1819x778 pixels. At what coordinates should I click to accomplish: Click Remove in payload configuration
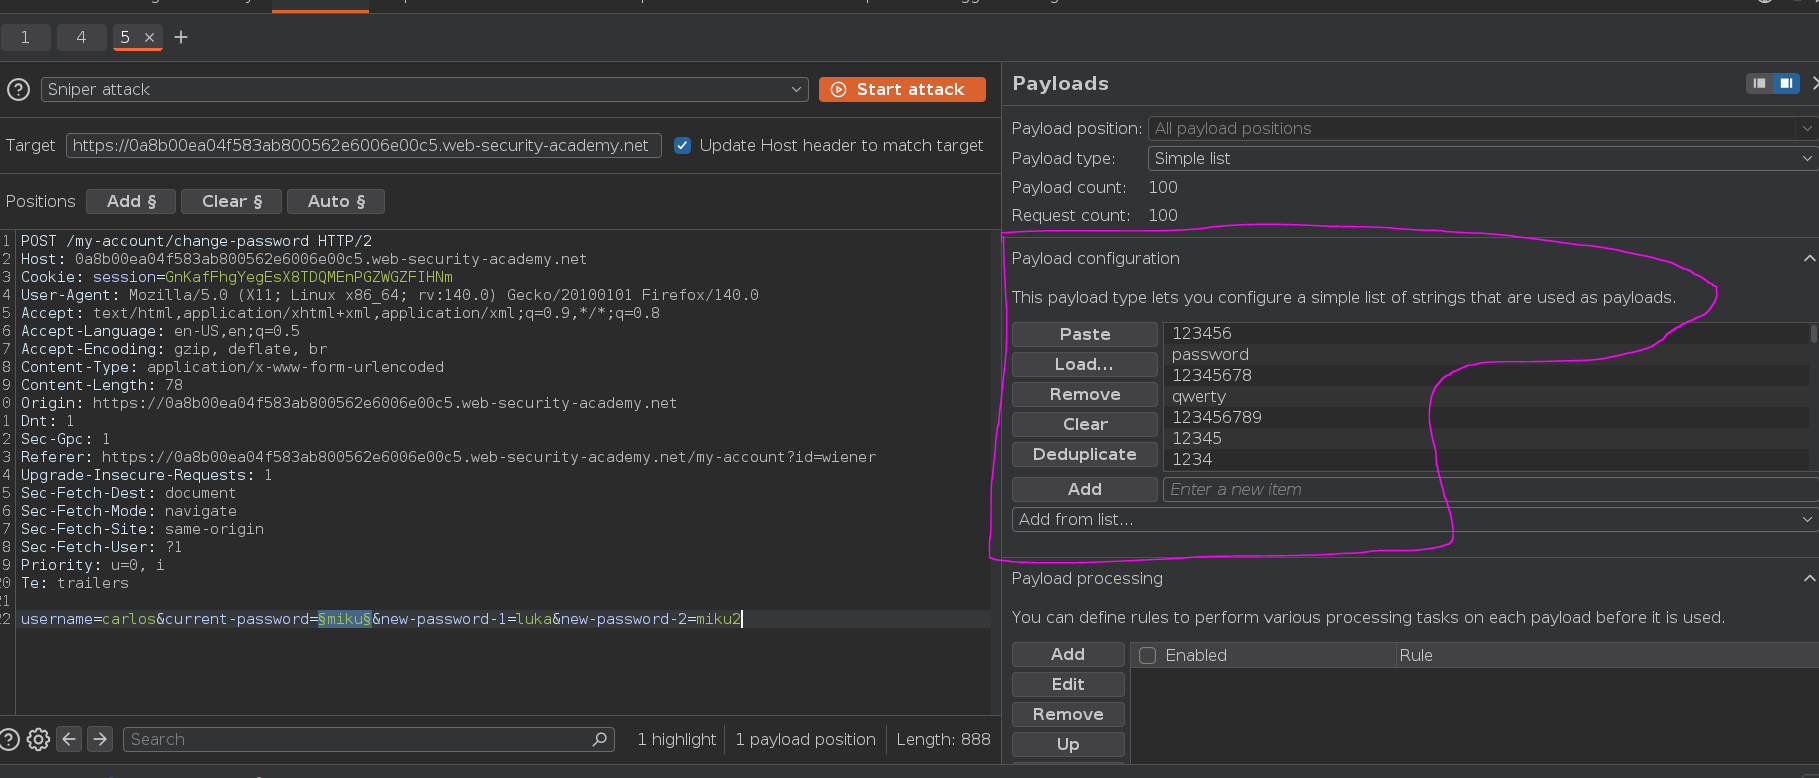pos(1085,394)
